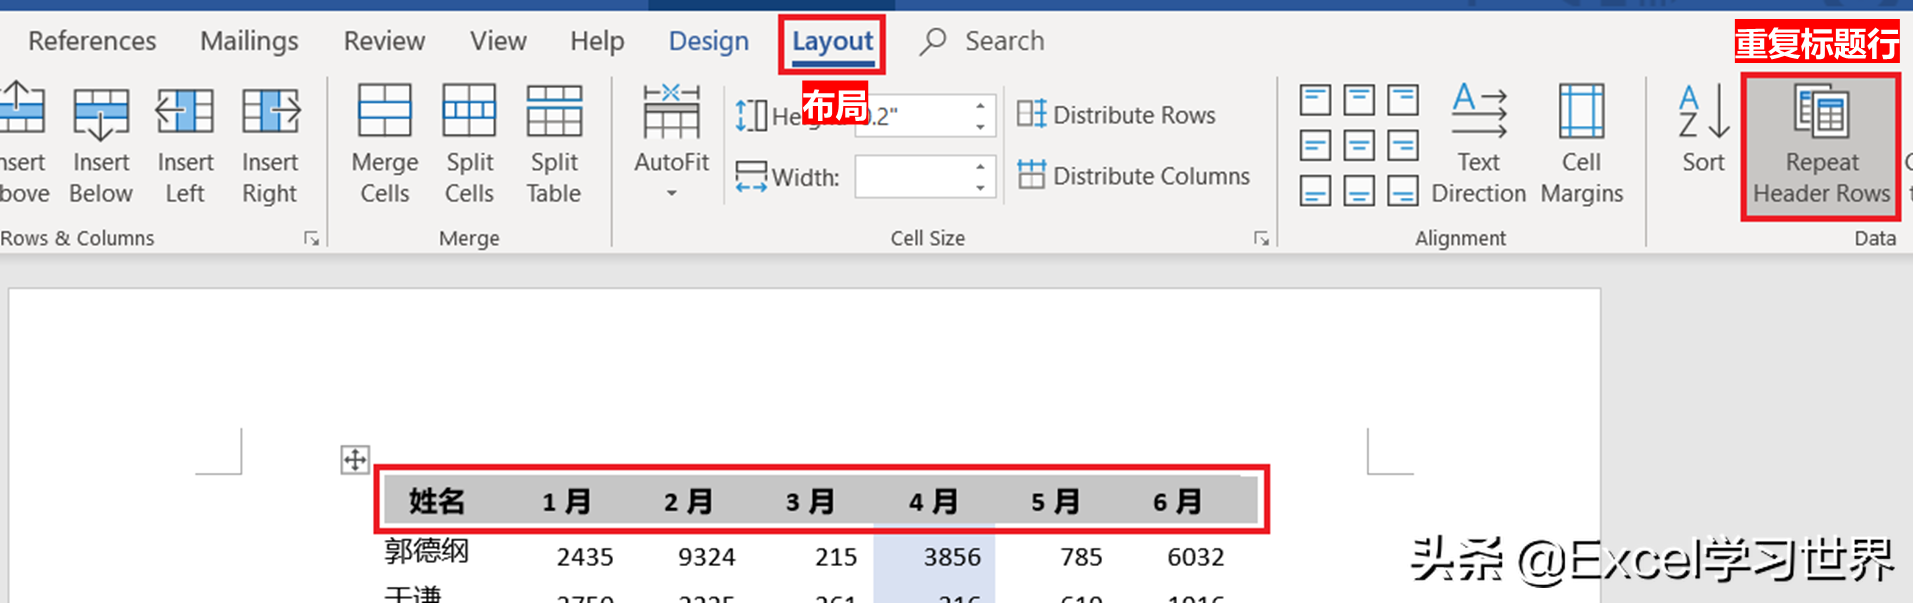Click Distribute Columns

(1133, 176)
